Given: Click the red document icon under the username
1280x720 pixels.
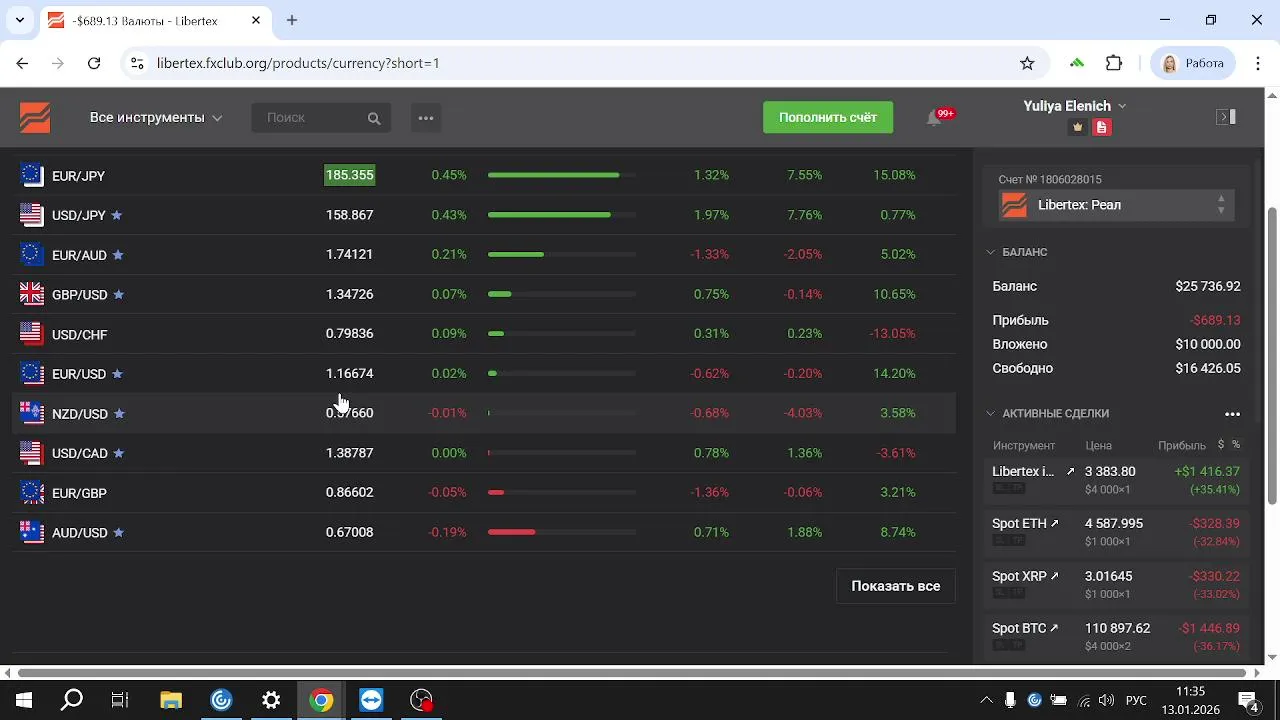Looking at the screenshot, I should coord(1101,127).
